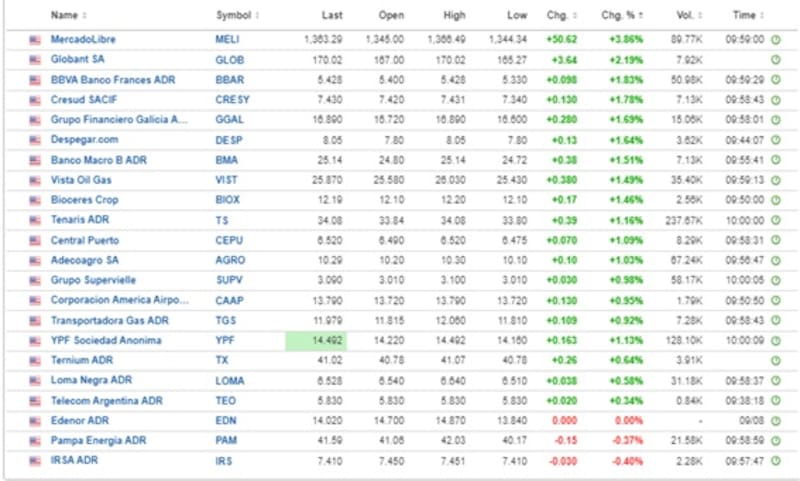The width and height of the screenshot is (800, 481).
Task: Sort by the Time column header
Action: [745, 15]
